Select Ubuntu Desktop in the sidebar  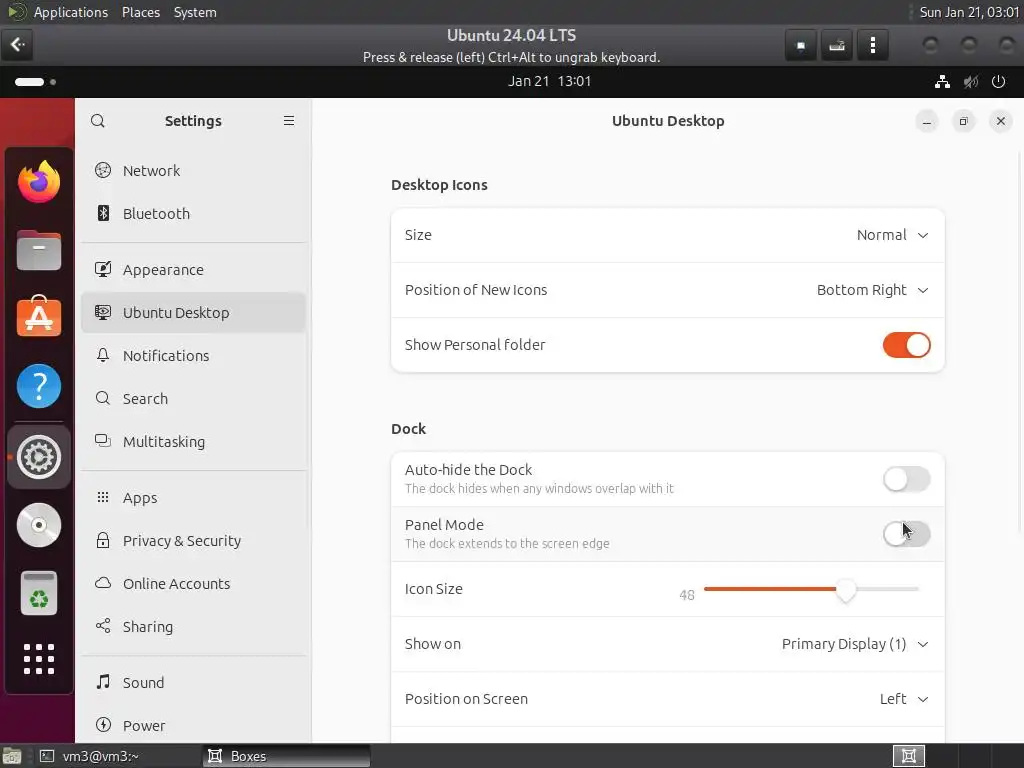click(x=193, y=313)
